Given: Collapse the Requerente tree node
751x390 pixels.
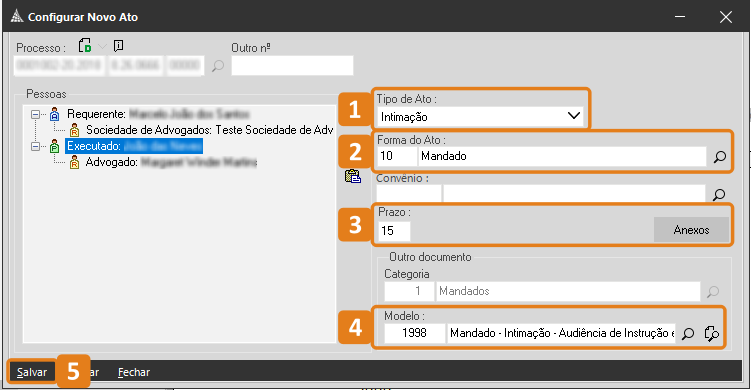Looking at the screenshot, I should (35, 114).
